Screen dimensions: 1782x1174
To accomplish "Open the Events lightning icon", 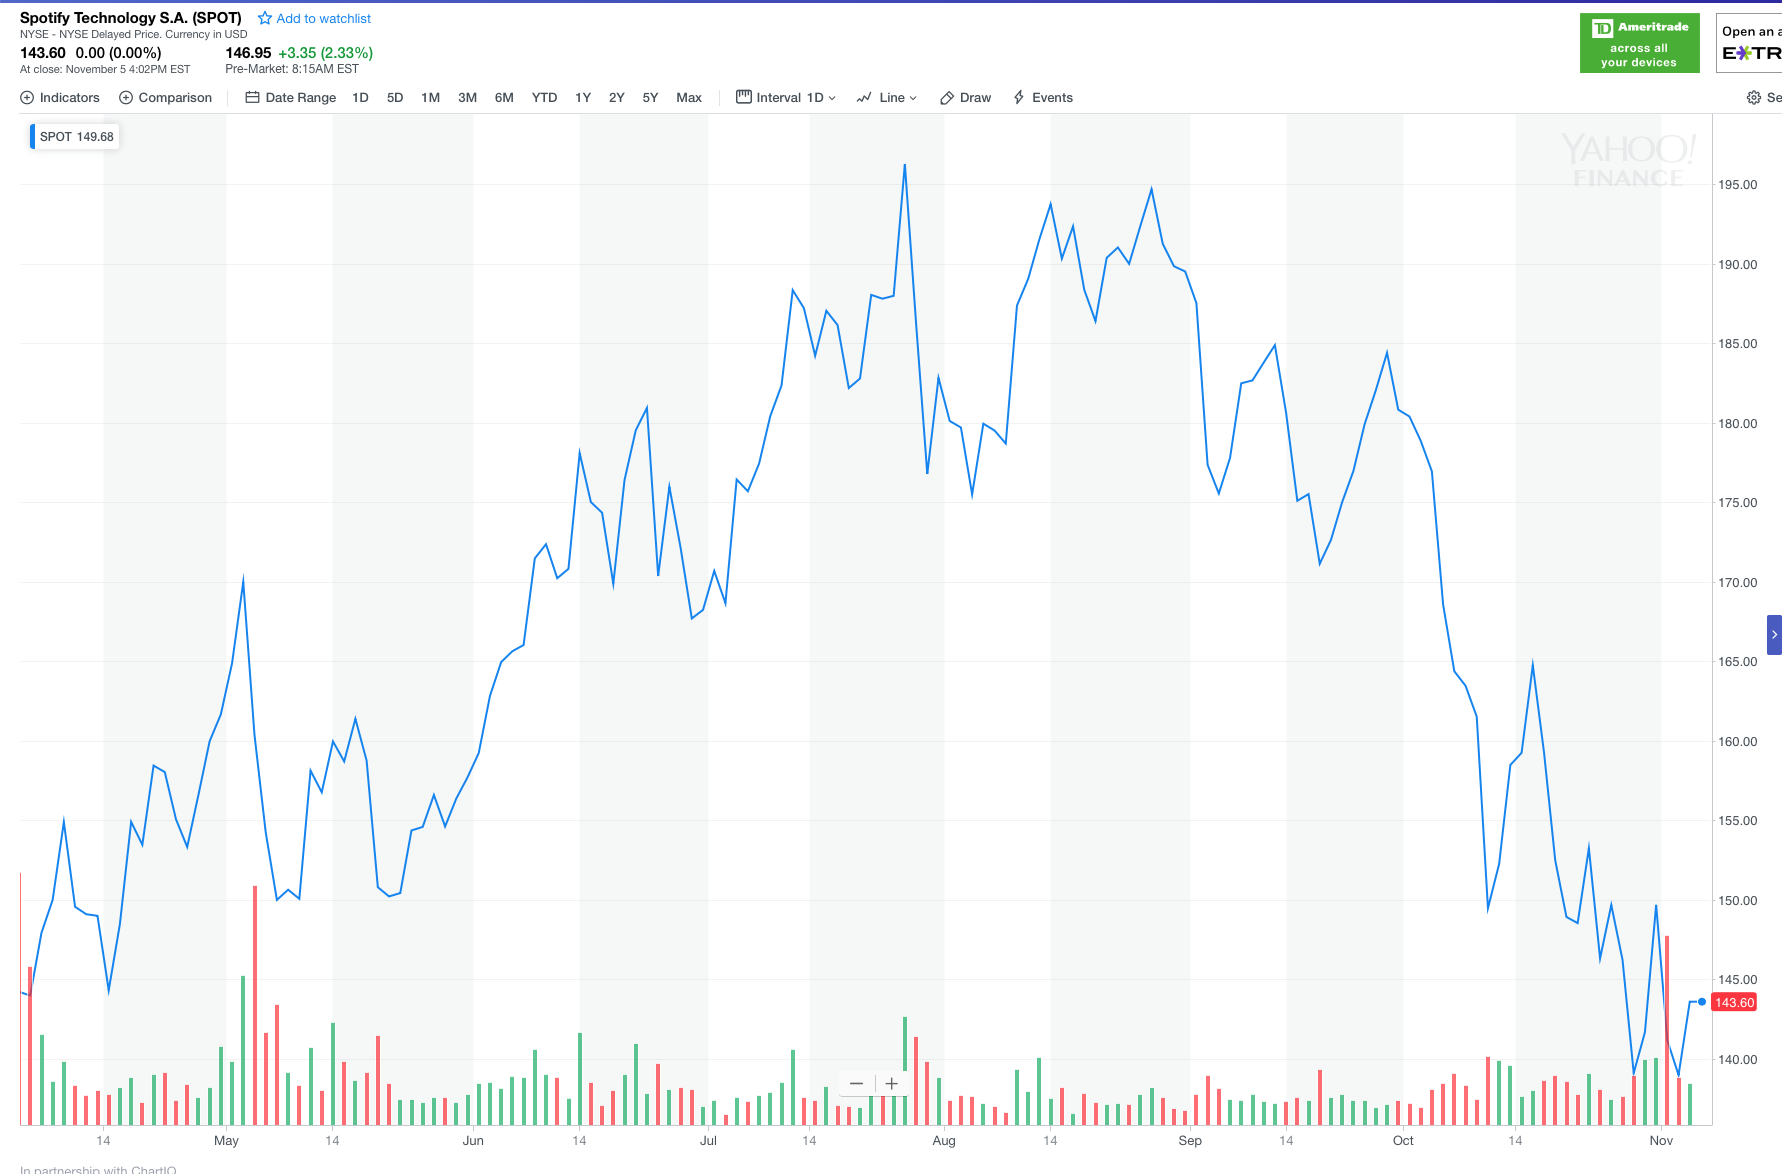I will coord(1019,98).
